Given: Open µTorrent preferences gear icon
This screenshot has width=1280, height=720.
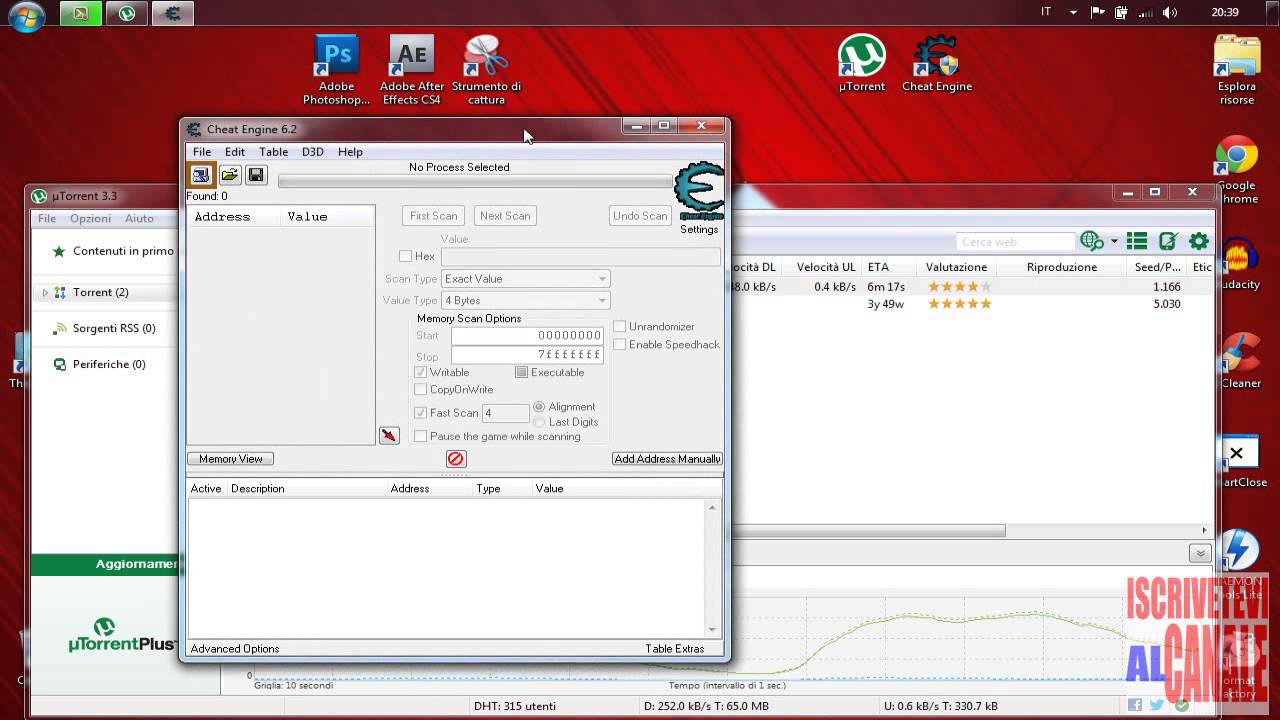Looking at the screenshot, I should (x=1199, y=241).
